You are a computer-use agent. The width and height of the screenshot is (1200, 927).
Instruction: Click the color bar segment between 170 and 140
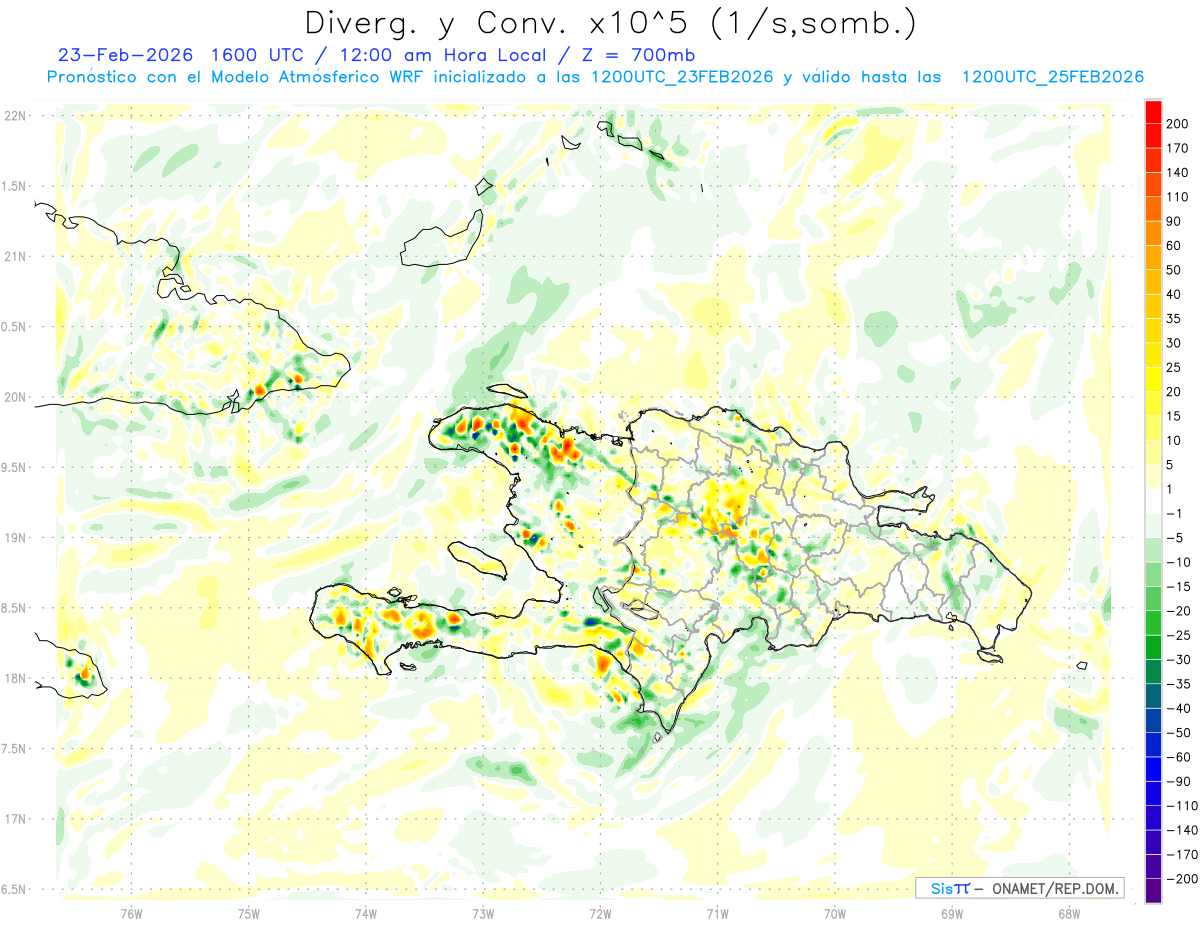click(x=1153, y=159)
